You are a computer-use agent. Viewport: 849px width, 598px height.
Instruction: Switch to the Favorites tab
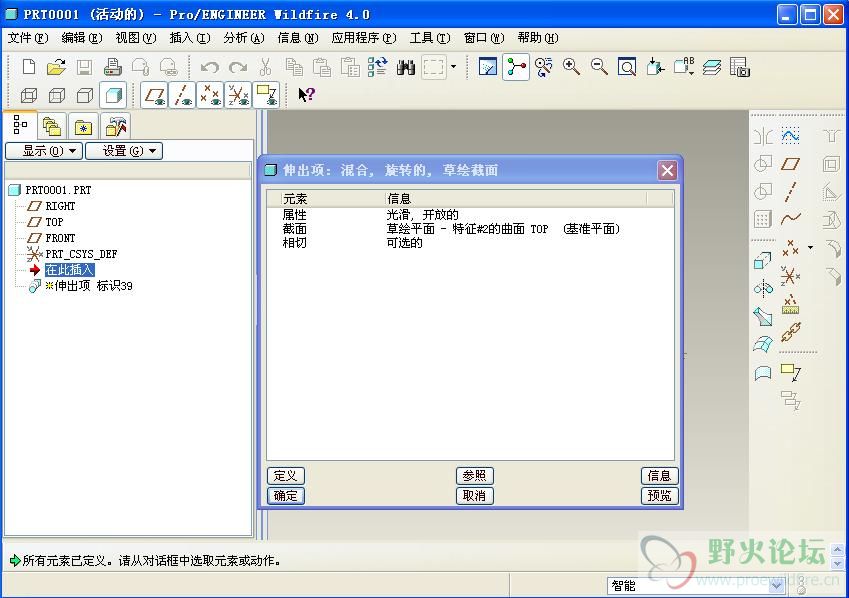pyautogui.click(x=83, y=127)
